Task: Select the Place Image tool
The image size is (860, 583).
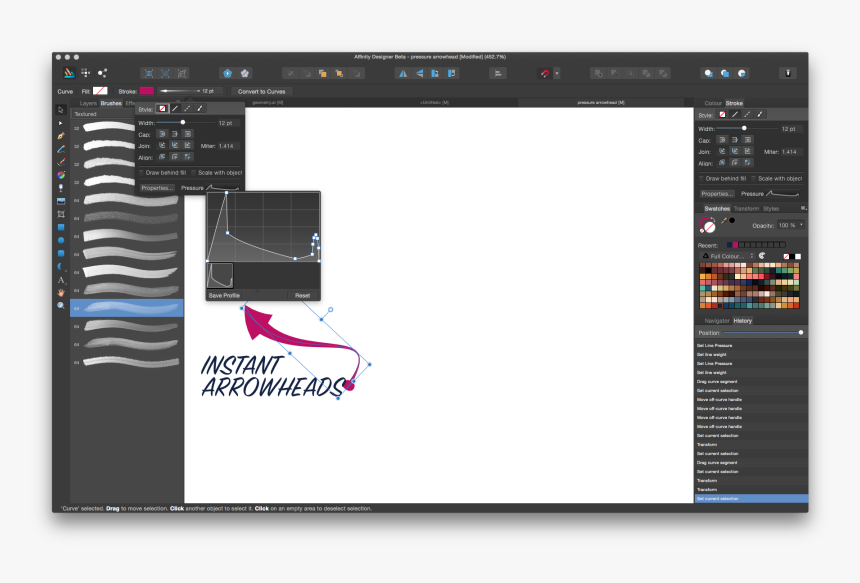Action: click(x=61, y=201)
